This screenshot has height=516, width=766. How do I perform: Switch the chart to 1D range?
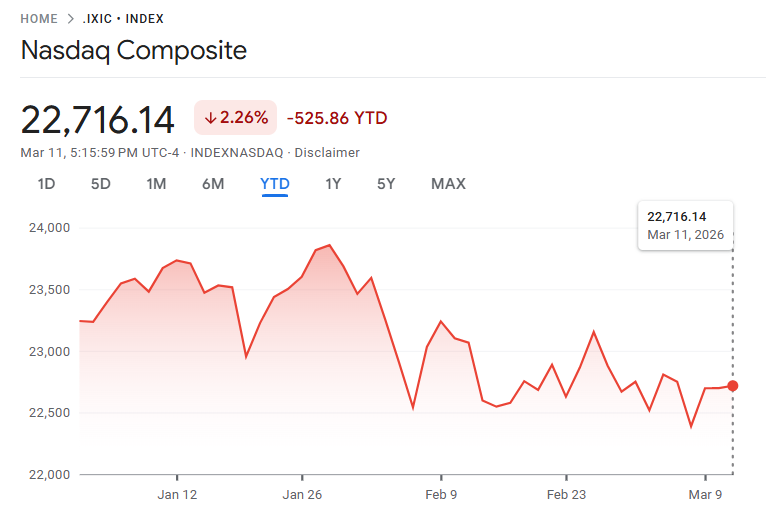click(46, 184)
